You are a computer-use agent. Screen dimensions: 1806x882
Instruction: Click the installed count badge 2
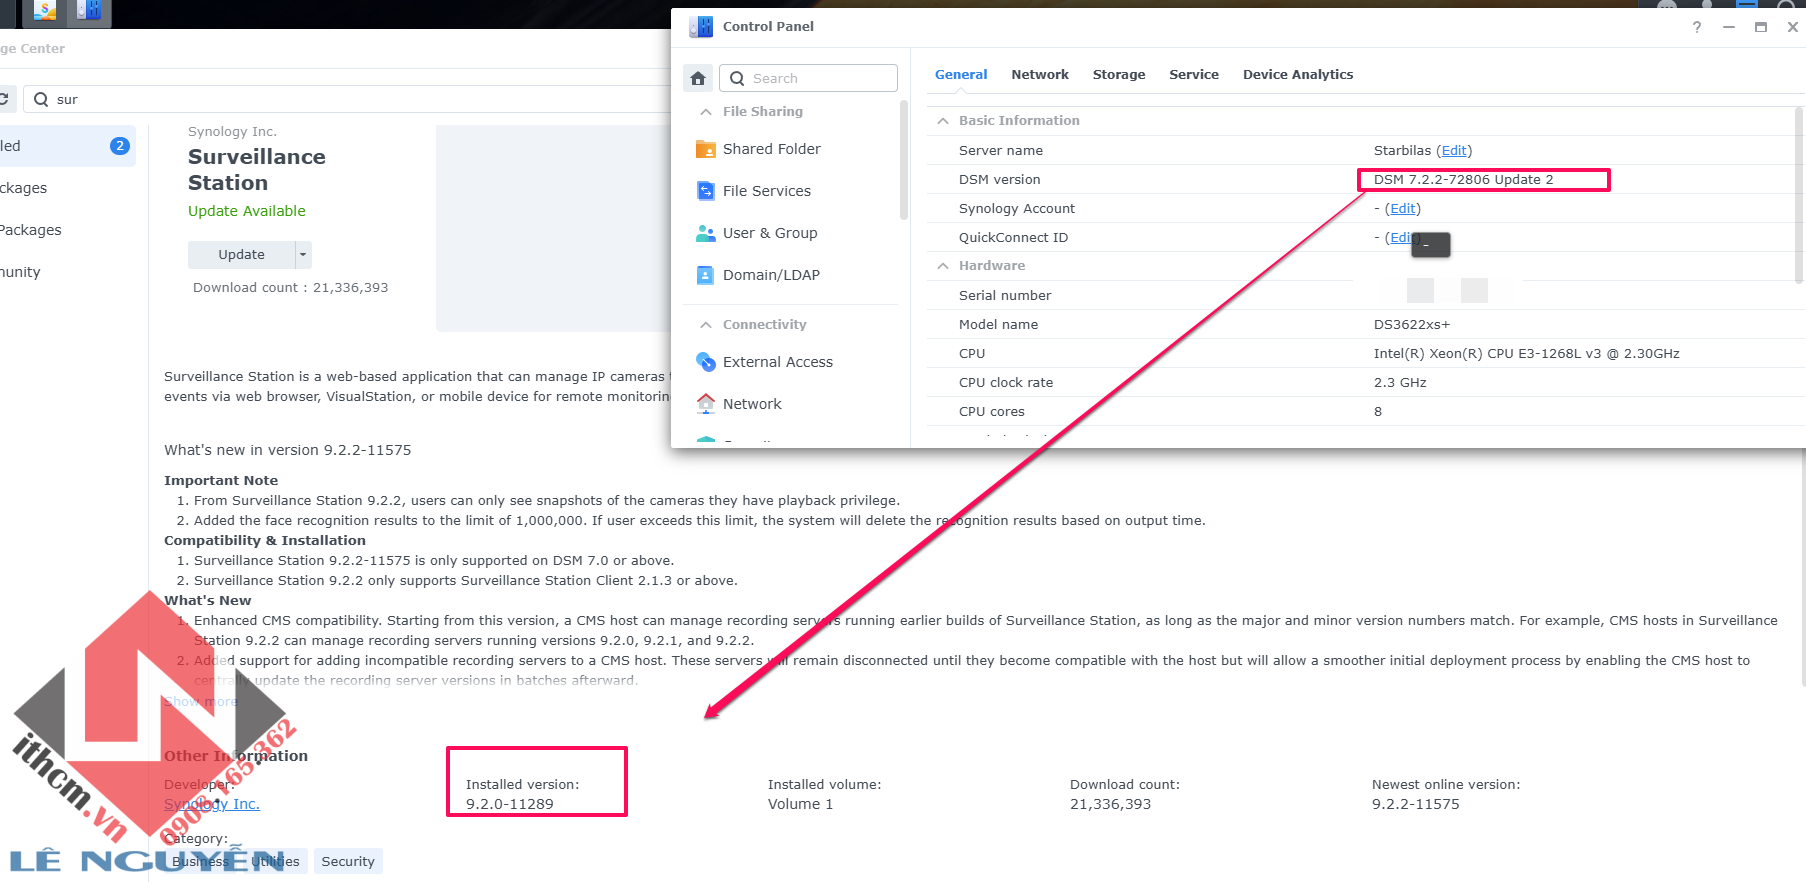click(x=120, y=146)
